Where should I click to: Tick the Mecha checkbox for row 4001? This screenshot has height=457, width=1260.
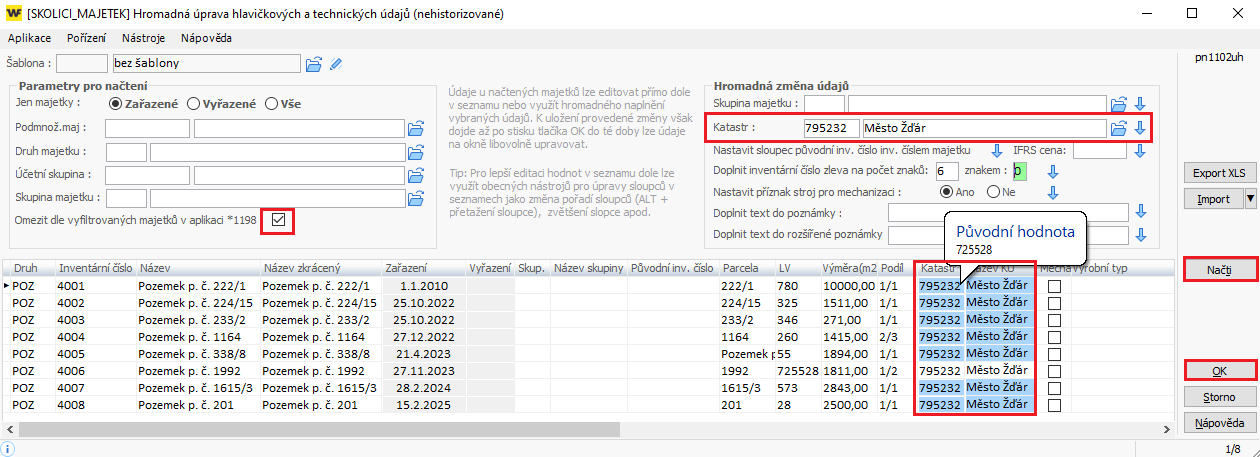1054,287
